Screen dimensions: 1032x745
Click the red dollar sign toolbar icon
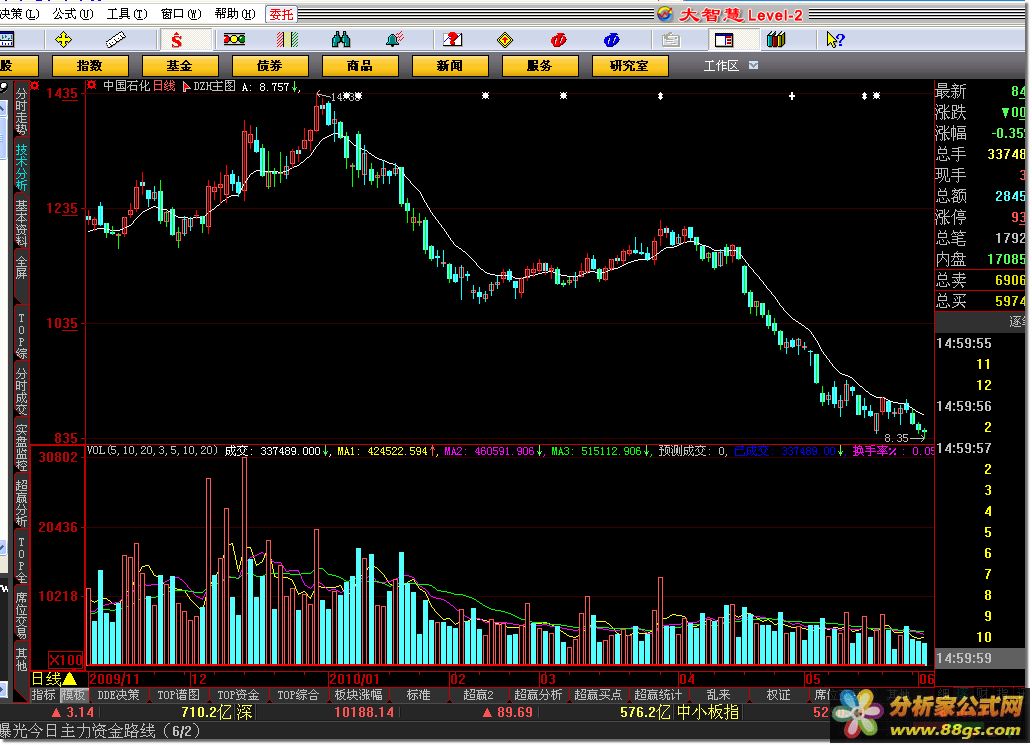[x=177, y=40]
